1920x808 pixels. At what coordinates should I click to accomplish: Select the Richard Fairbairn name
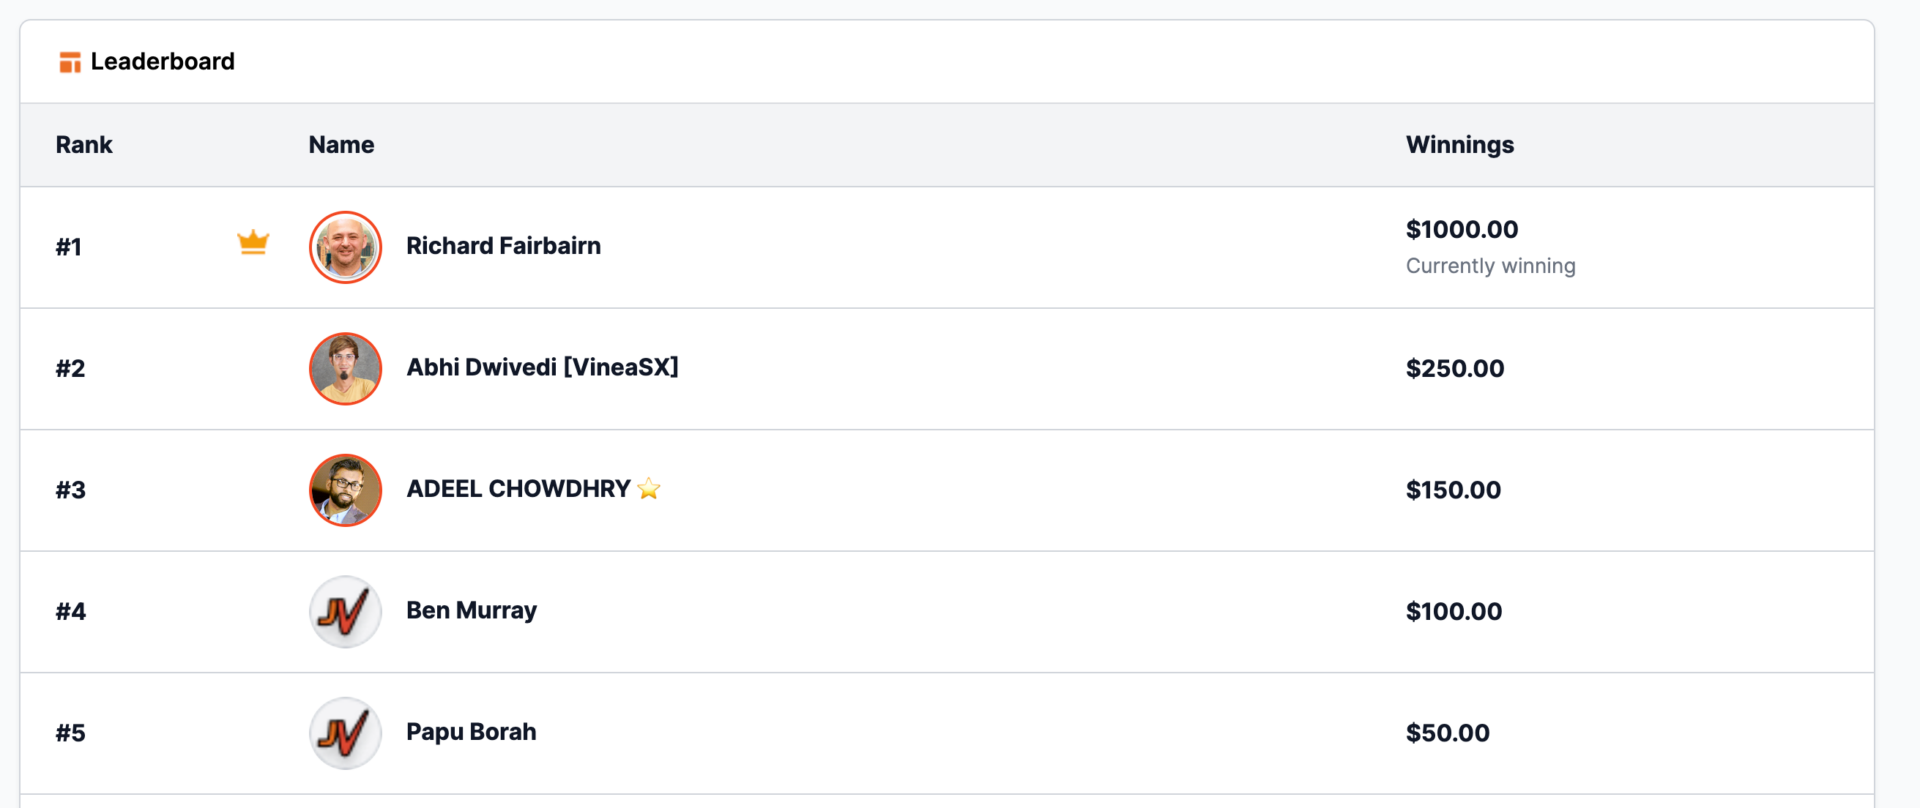[503, 246]
